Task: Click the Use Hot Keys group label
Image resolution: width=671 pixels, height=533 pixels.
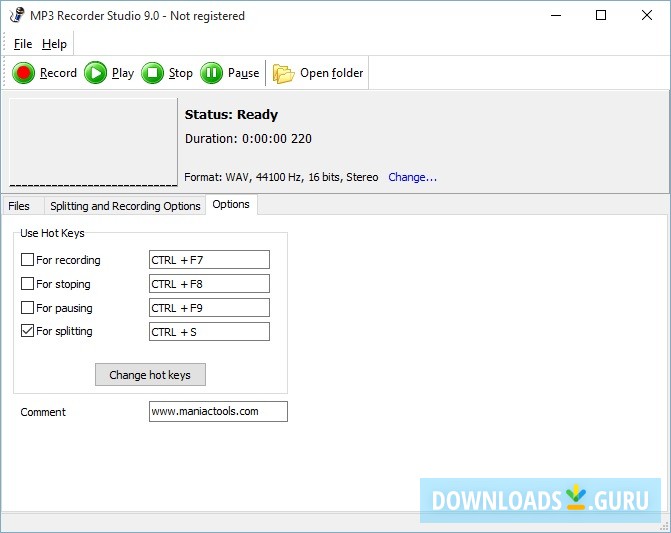Action: 52,233
